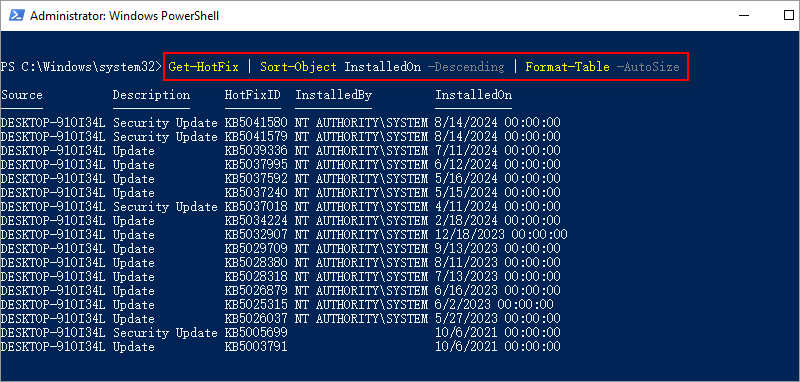
Task: Click the '-AutoSize' parameter
Action: 647,67
